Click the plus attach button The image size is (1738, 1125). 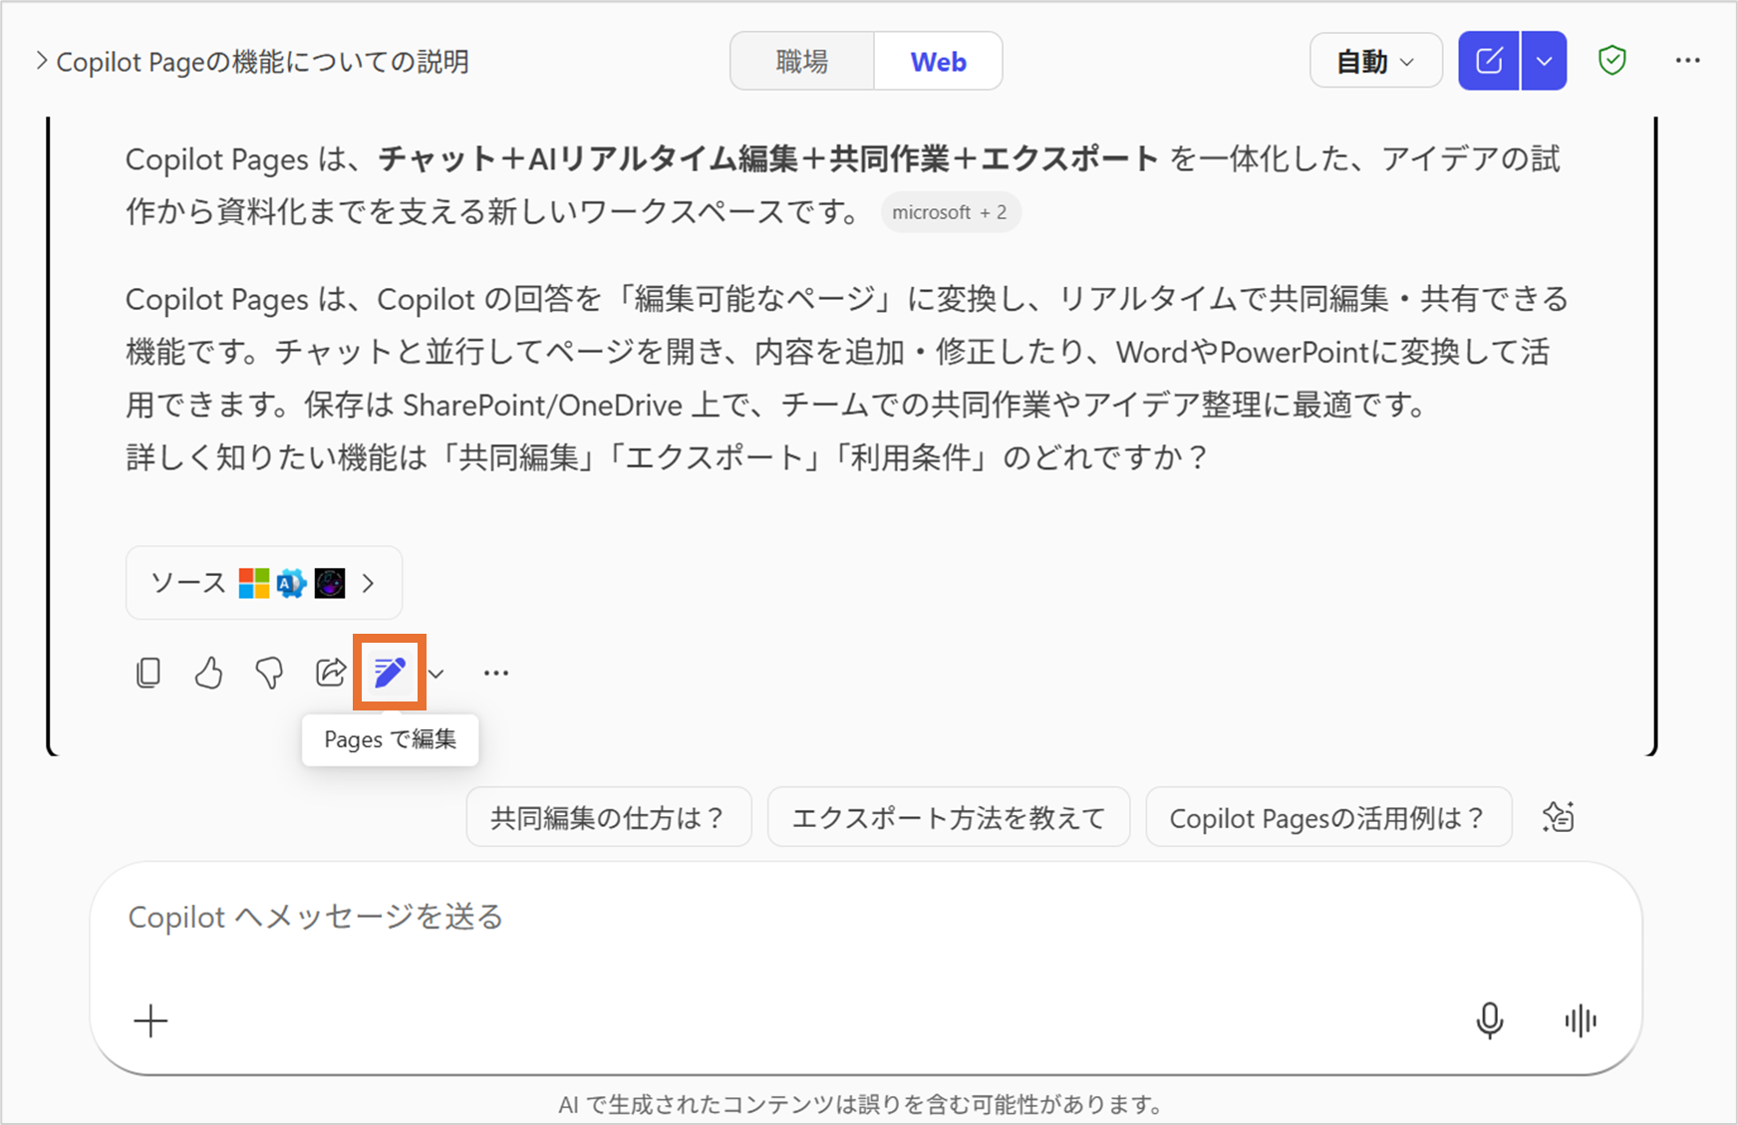151,1020
